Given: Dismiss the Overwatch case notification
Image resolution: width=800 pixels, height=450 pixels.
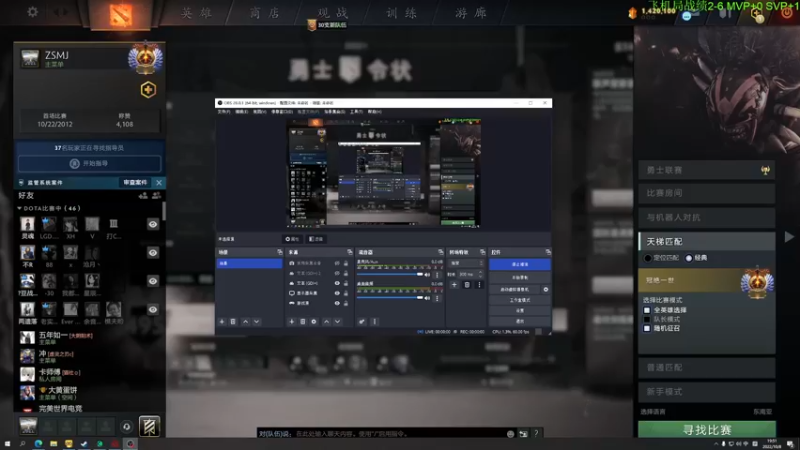Looking at the screenshot, I should click(159, 182).
